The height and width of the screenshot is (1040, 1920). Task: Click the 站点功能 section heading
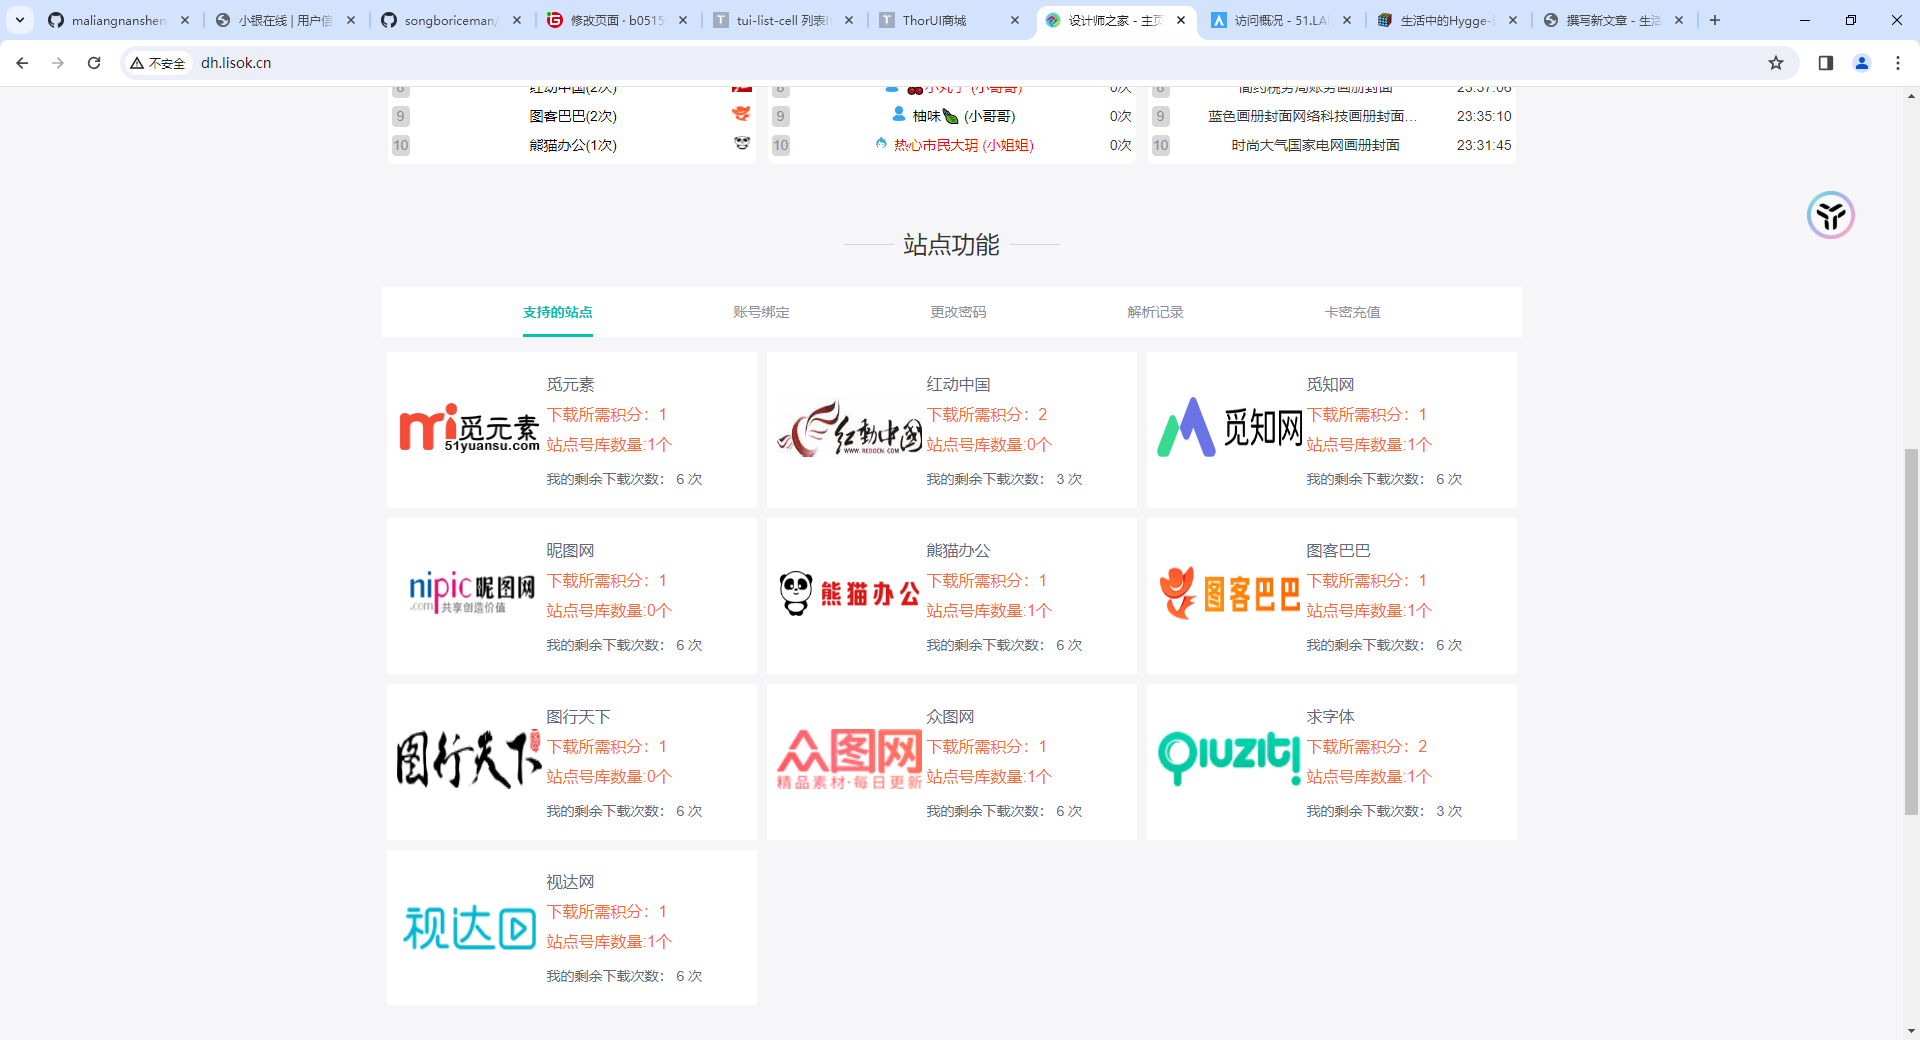click(951, 244)
